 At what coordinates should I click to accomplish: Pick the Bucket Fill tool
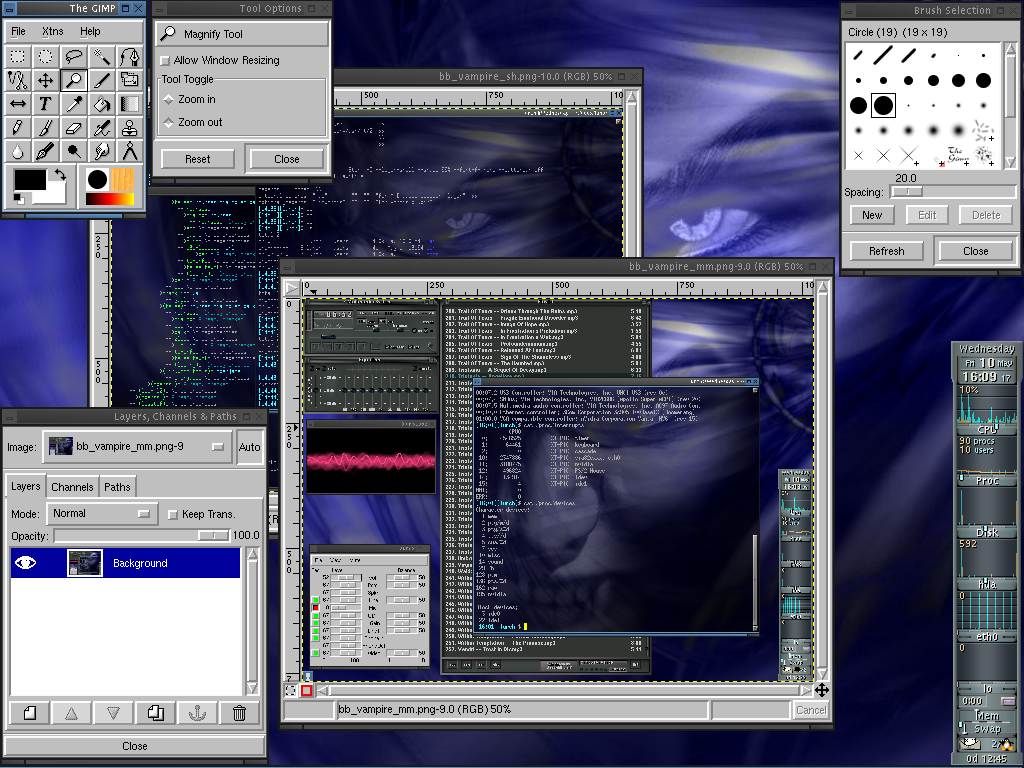101,104
